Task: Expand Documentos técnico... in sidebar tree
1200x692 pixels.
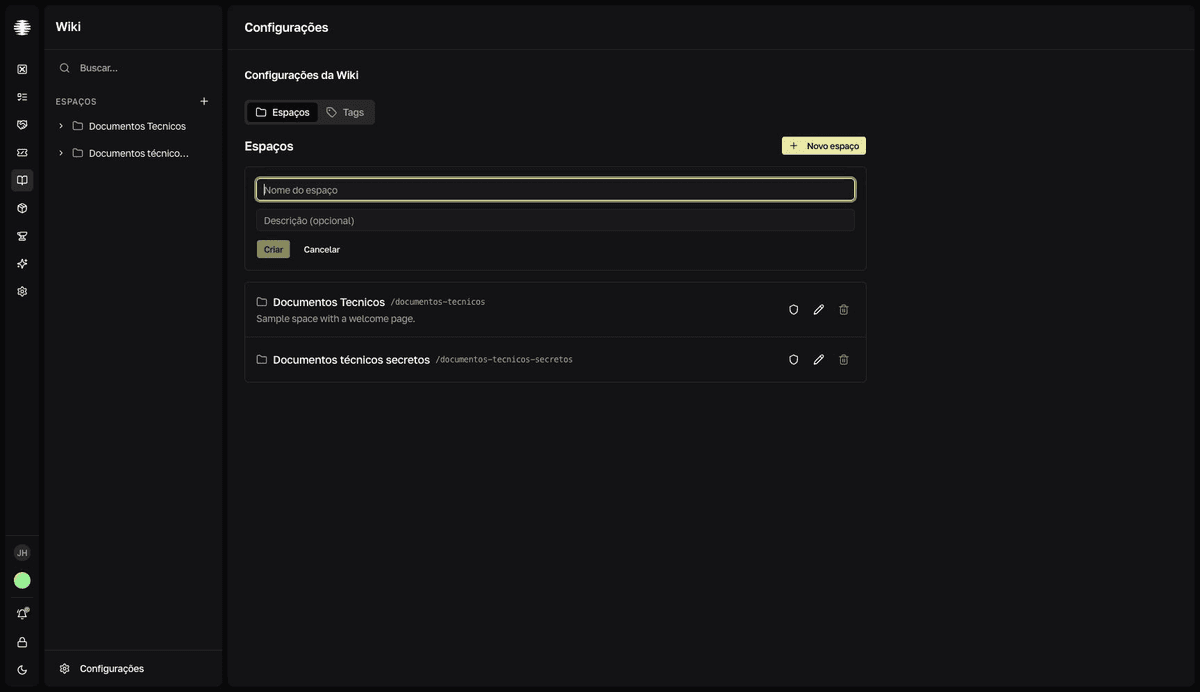Action: [x=61, y=153]
